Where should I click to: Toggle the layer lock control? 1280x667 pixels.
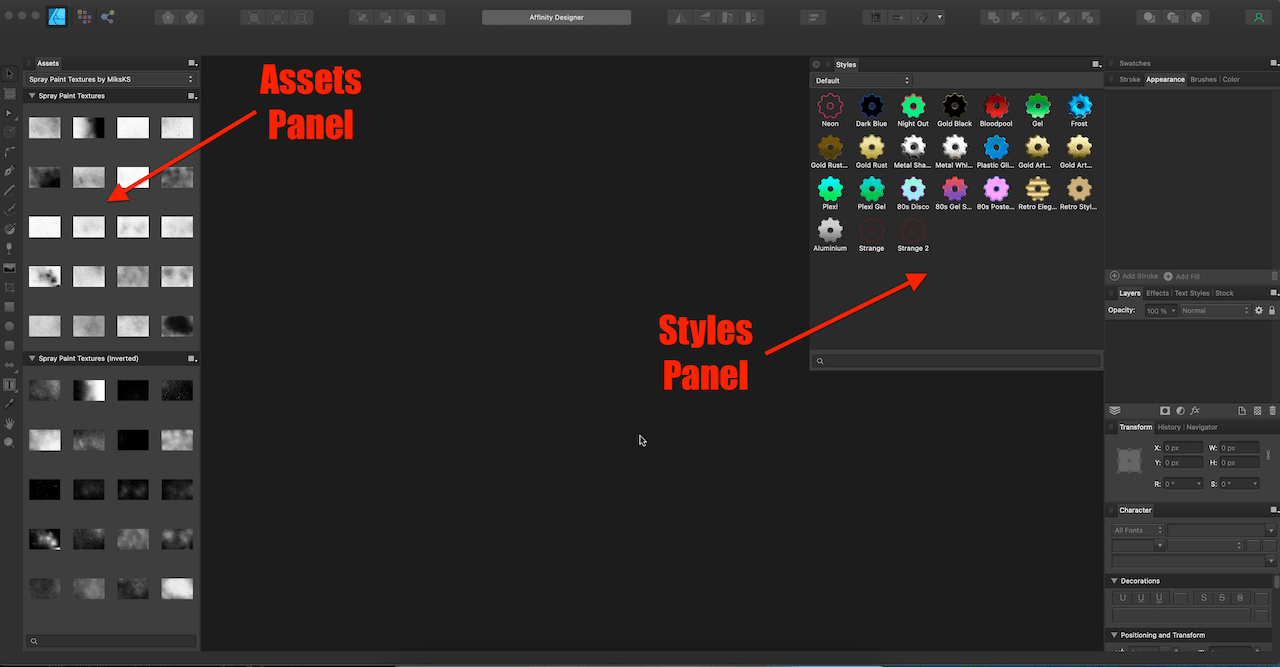click(x=1271, y=310)
